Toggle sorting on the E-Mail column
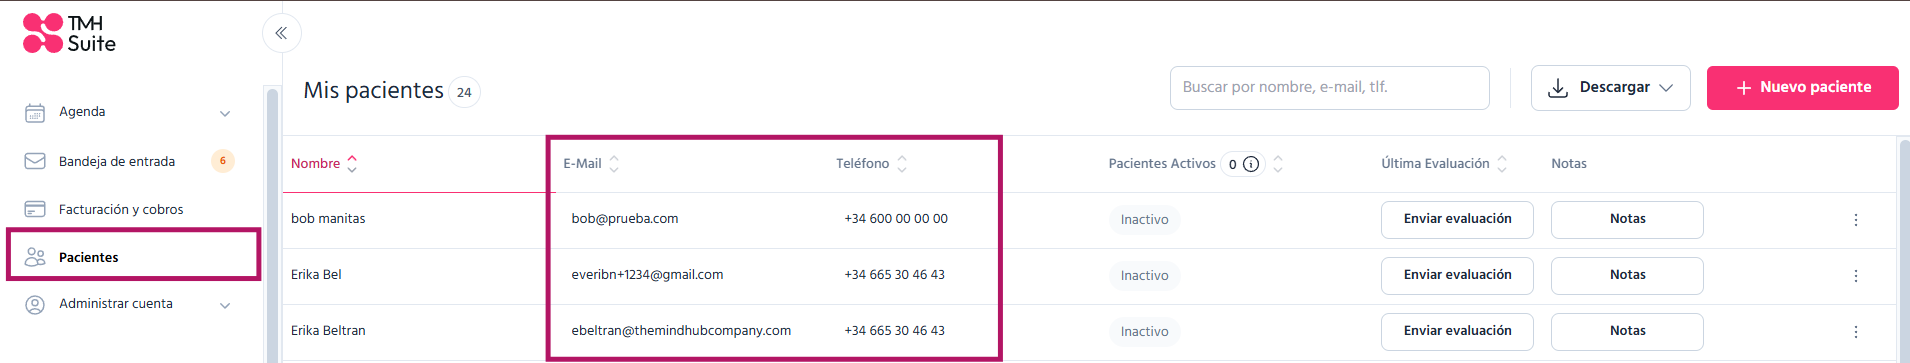 click(x=591, y=164)
